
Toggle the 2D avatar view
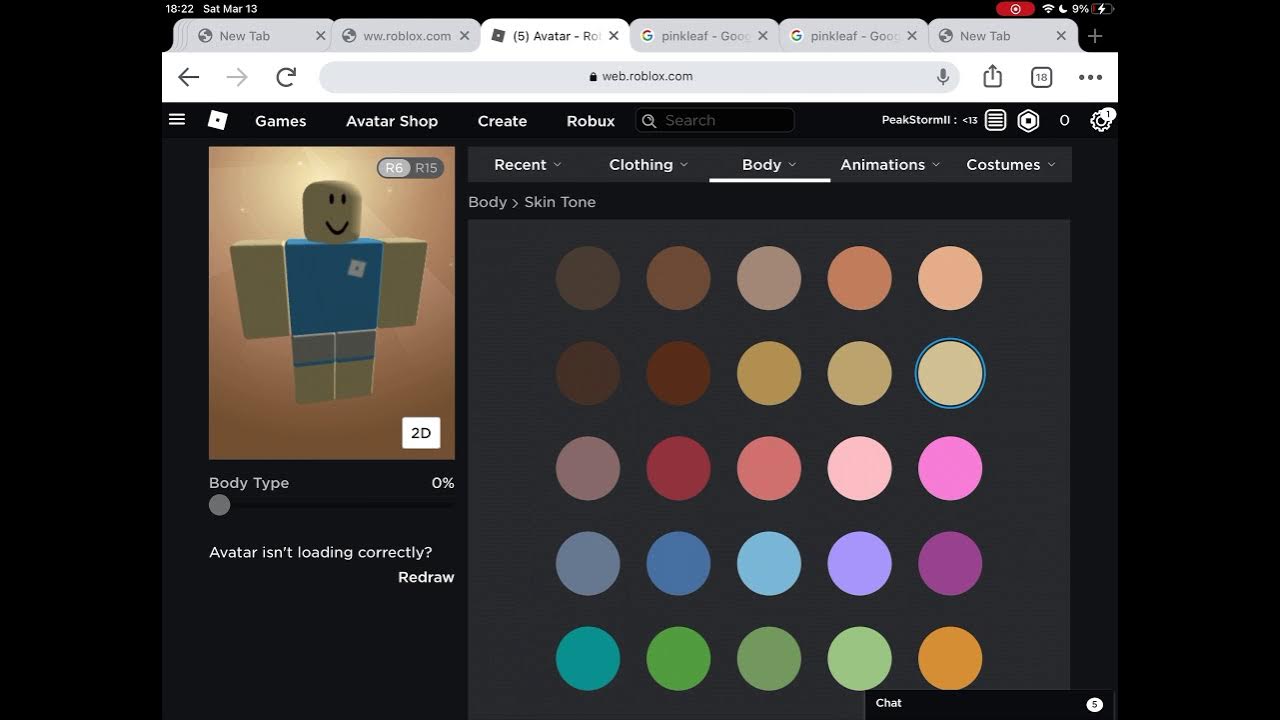(x=421, y=433)
